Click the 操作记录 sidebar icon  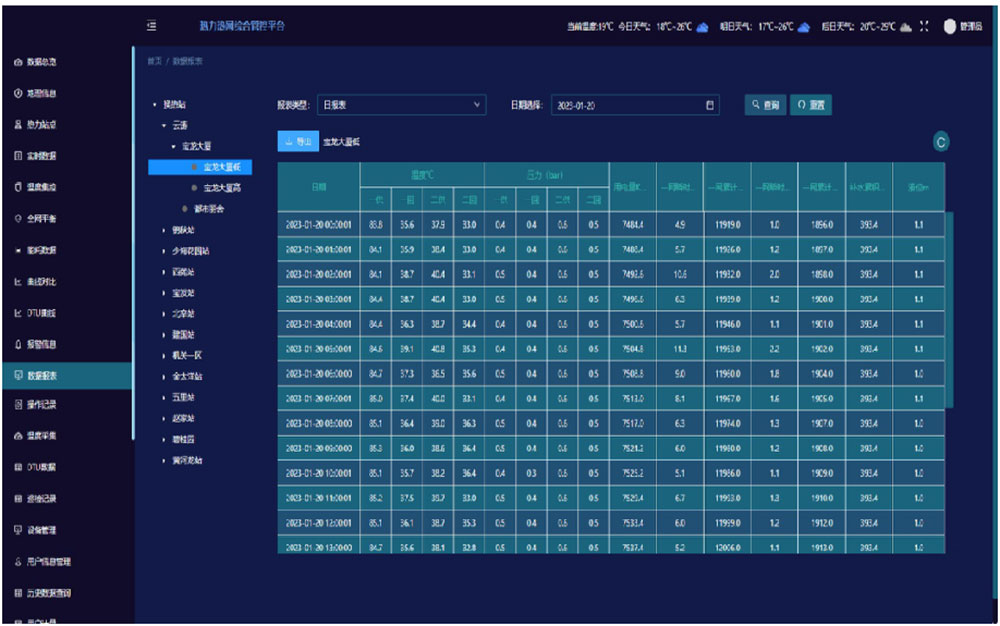point(18,404)
